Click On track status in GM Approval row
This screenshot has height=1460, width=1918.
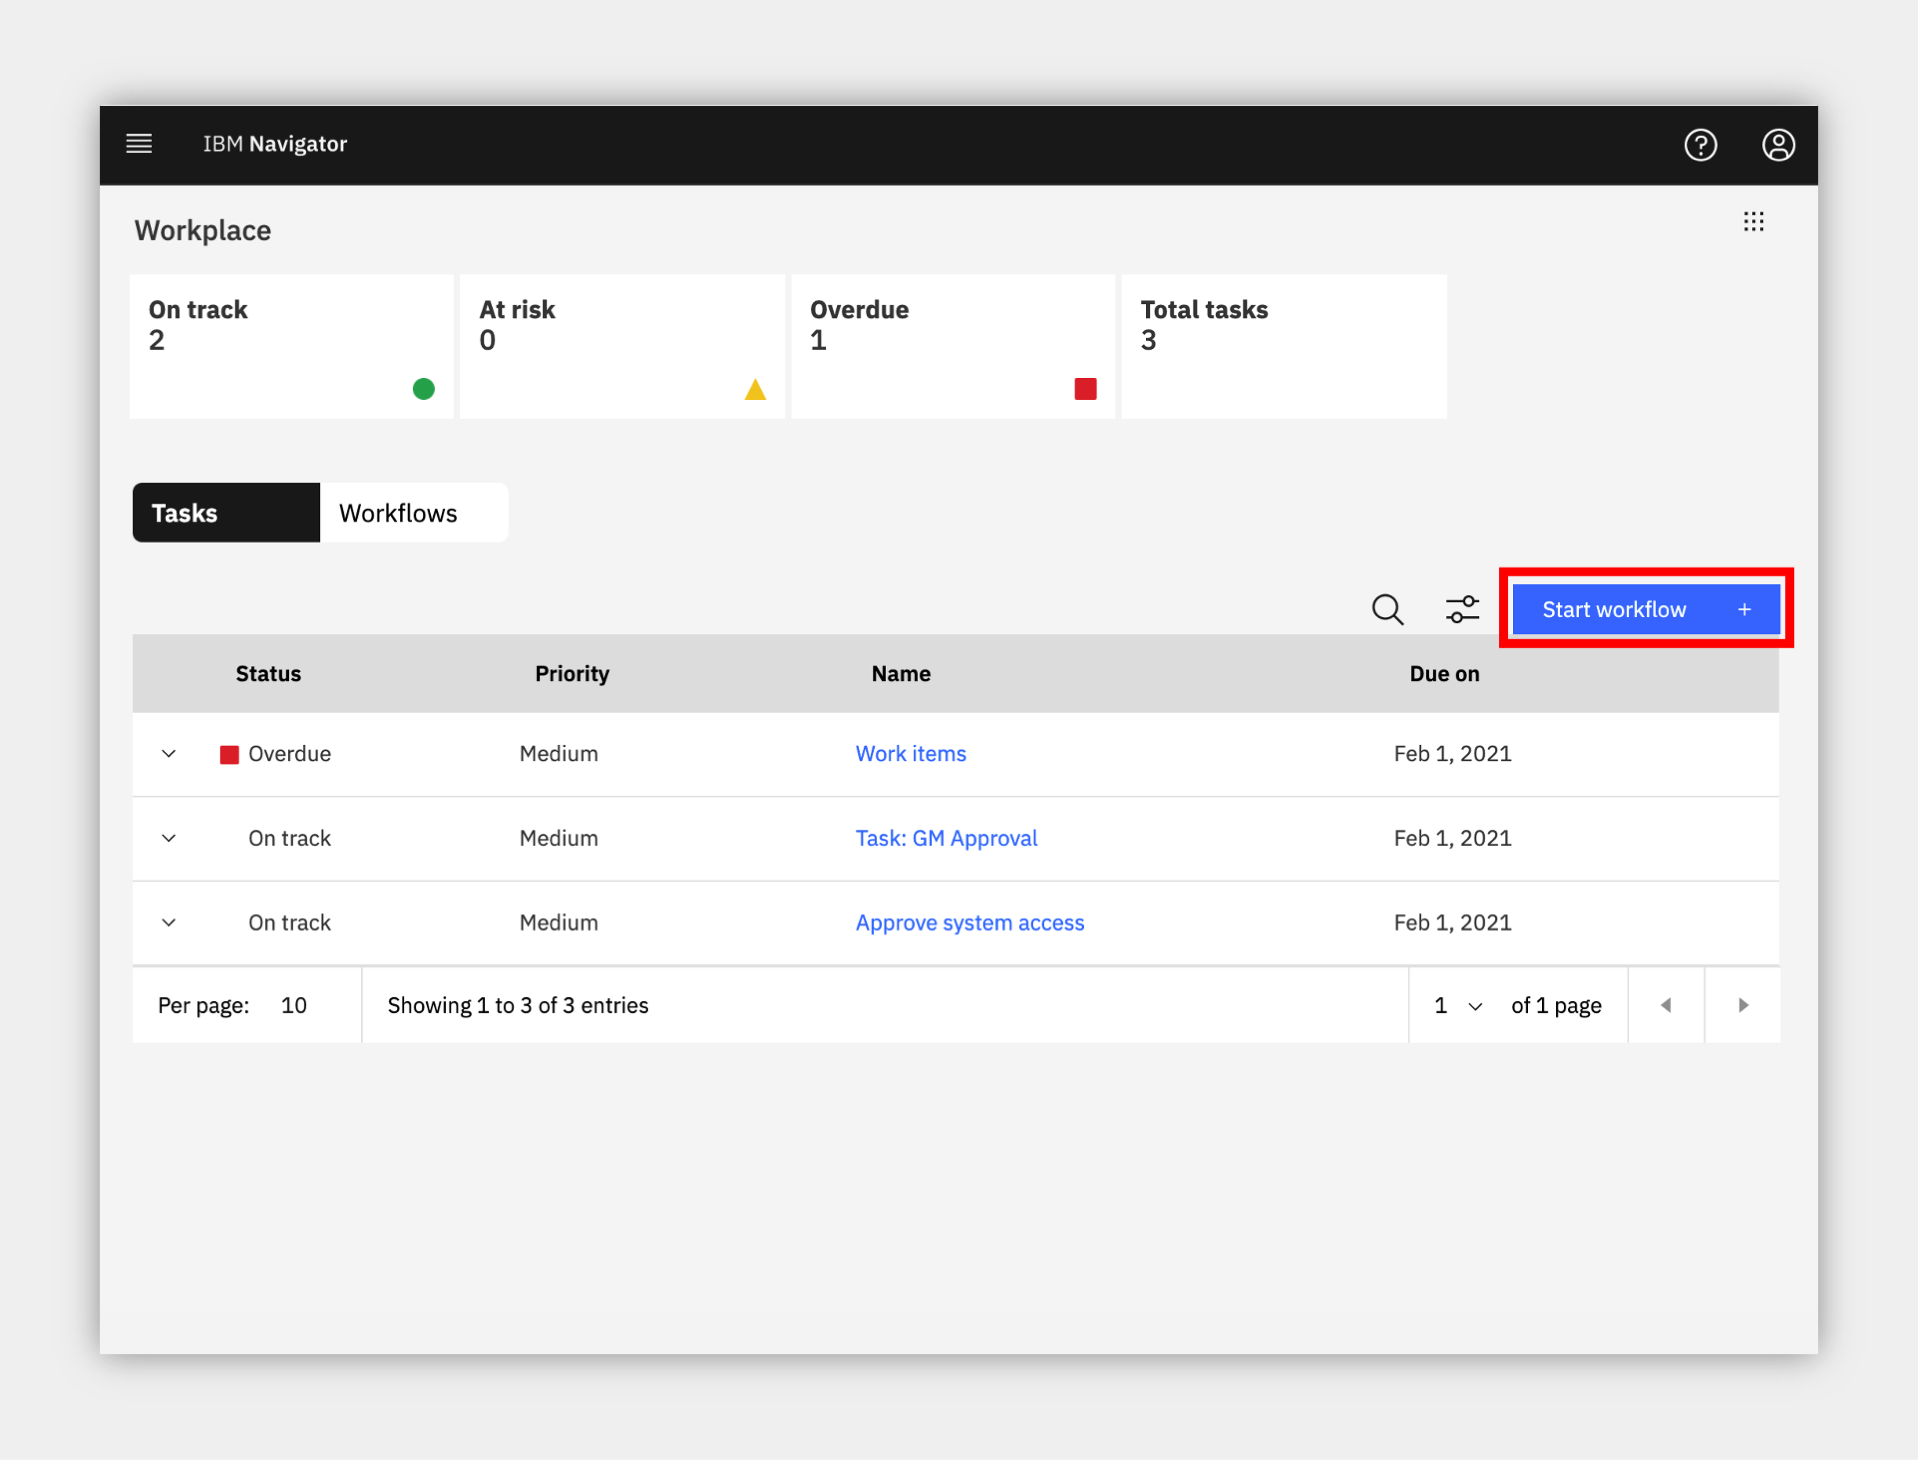[x=290, y=838]
